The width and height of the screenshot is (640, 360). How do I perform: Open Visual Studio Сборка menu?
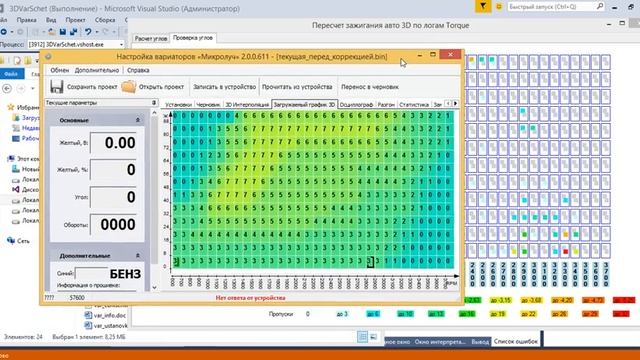105,20
